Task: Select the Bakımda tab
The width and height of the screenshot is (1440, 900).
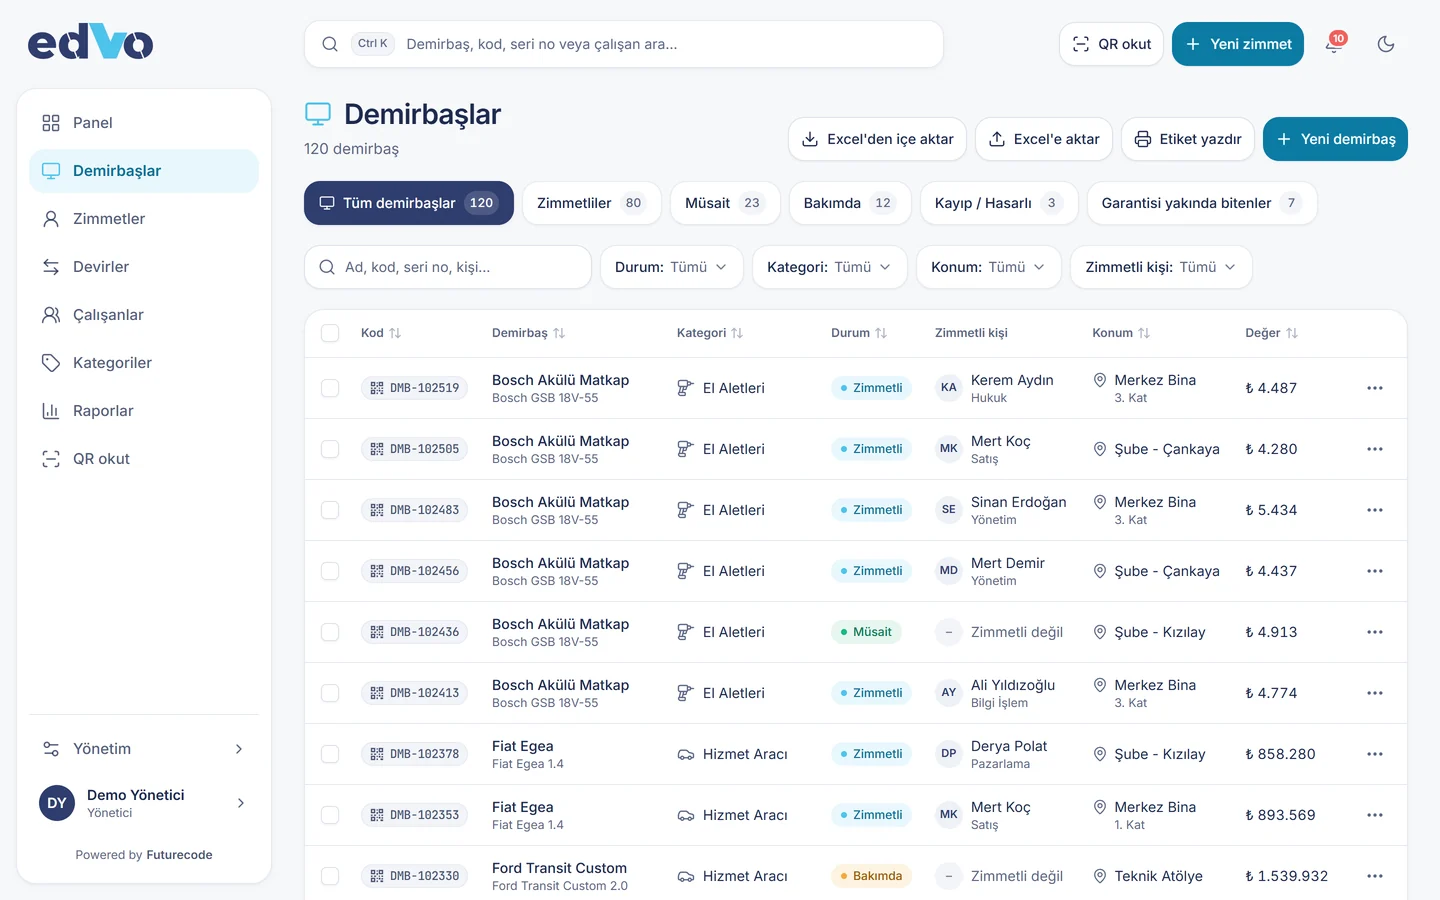Action: coord(849,203)
